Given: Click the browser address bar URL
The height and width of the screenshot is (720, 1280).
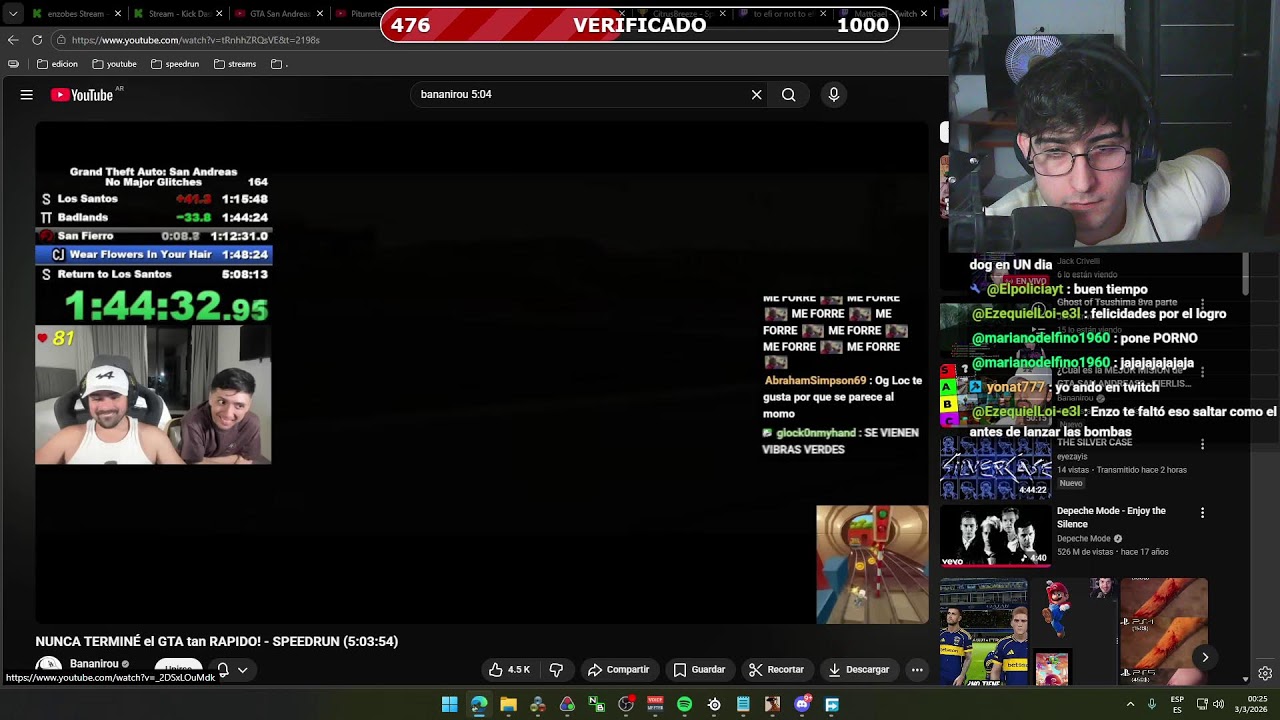Looking at the screenshot, I should click(x=195, y=40).
